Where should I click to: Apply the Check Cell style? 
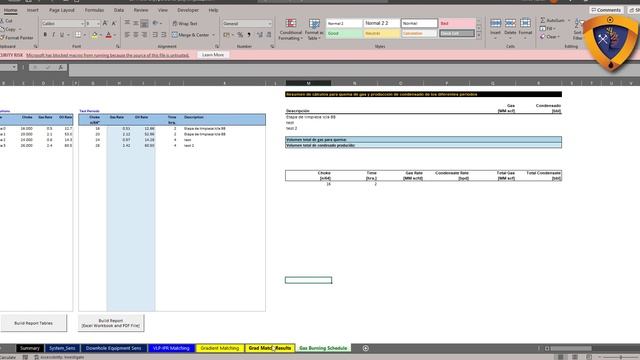coord(457,33)
